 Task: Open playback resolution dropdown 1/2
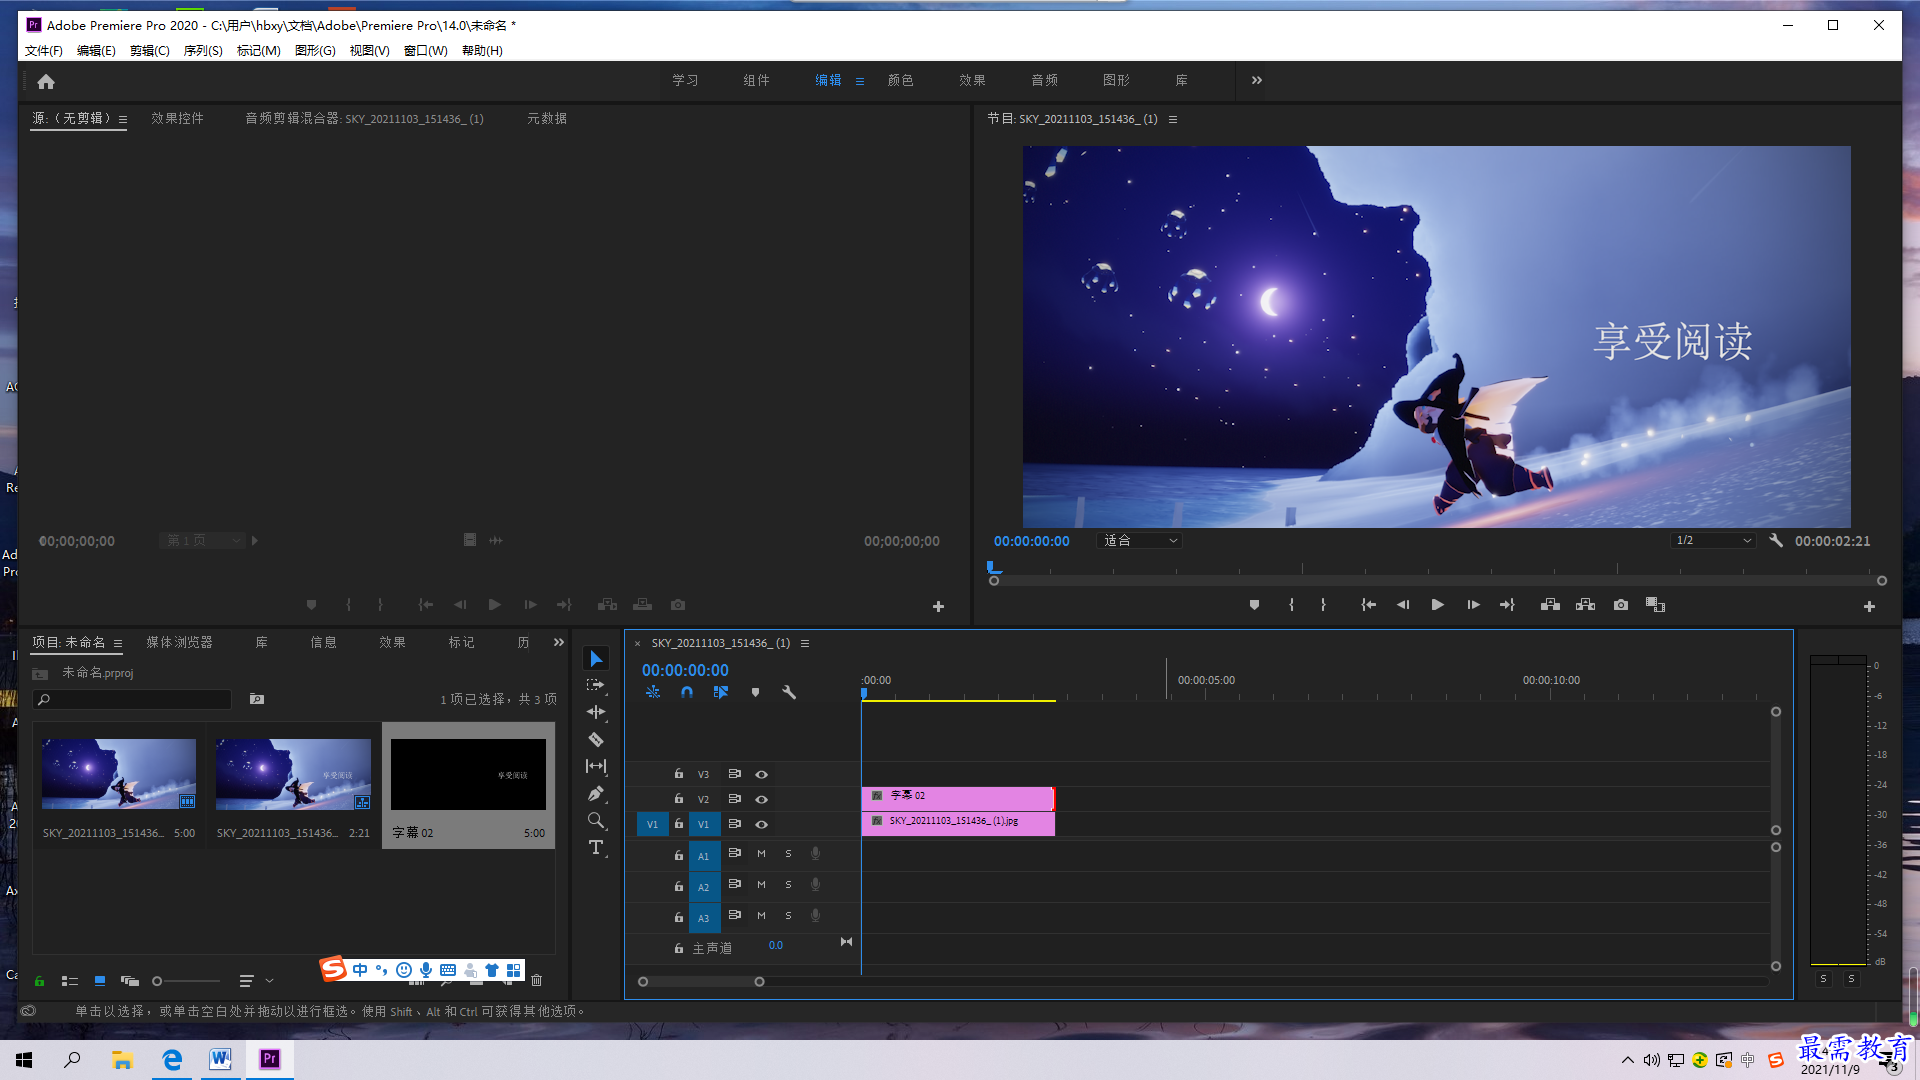pos(1713,541)
